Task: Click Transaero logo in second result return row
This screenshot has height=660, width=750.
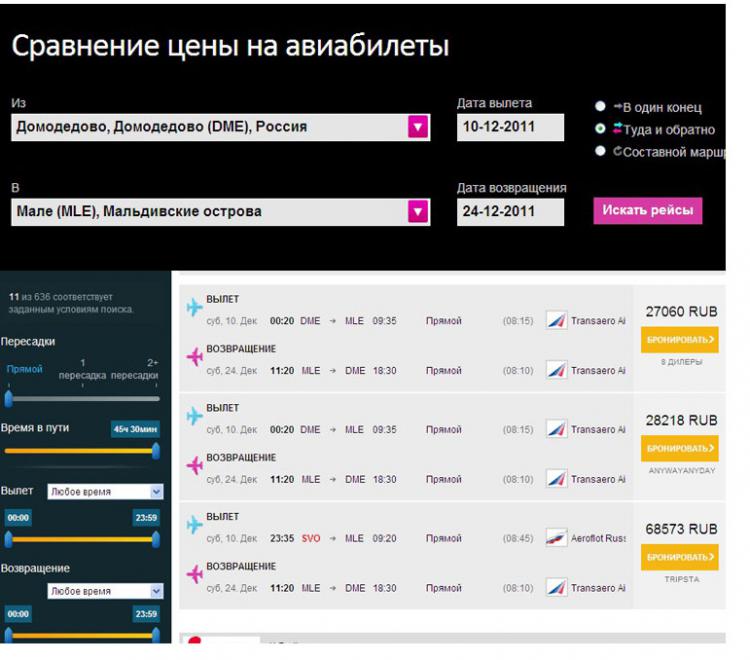Action: coord(556,479)
